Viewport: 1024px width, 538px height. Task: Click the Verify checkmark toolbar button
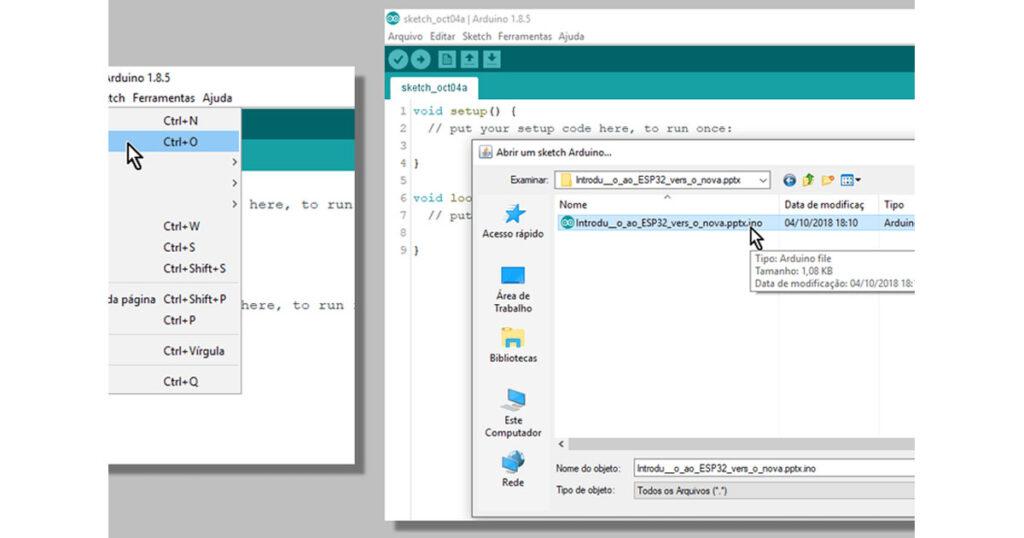(x=398, y=60)
